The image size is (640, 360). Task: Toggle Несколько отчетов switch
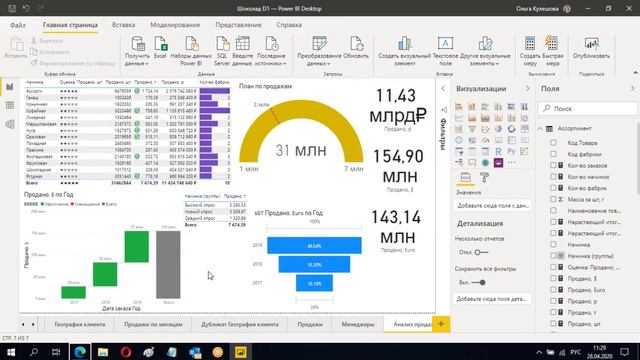[481, 252]
